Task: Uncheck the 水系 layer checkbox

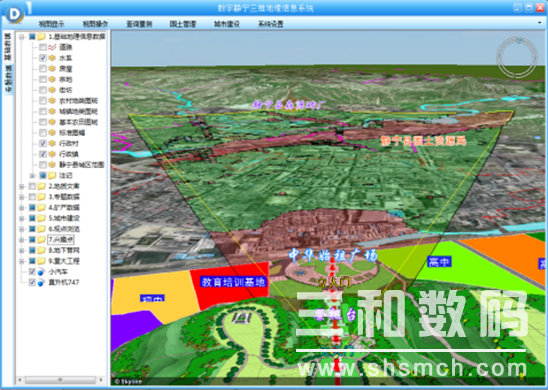Action: (43, 58)
